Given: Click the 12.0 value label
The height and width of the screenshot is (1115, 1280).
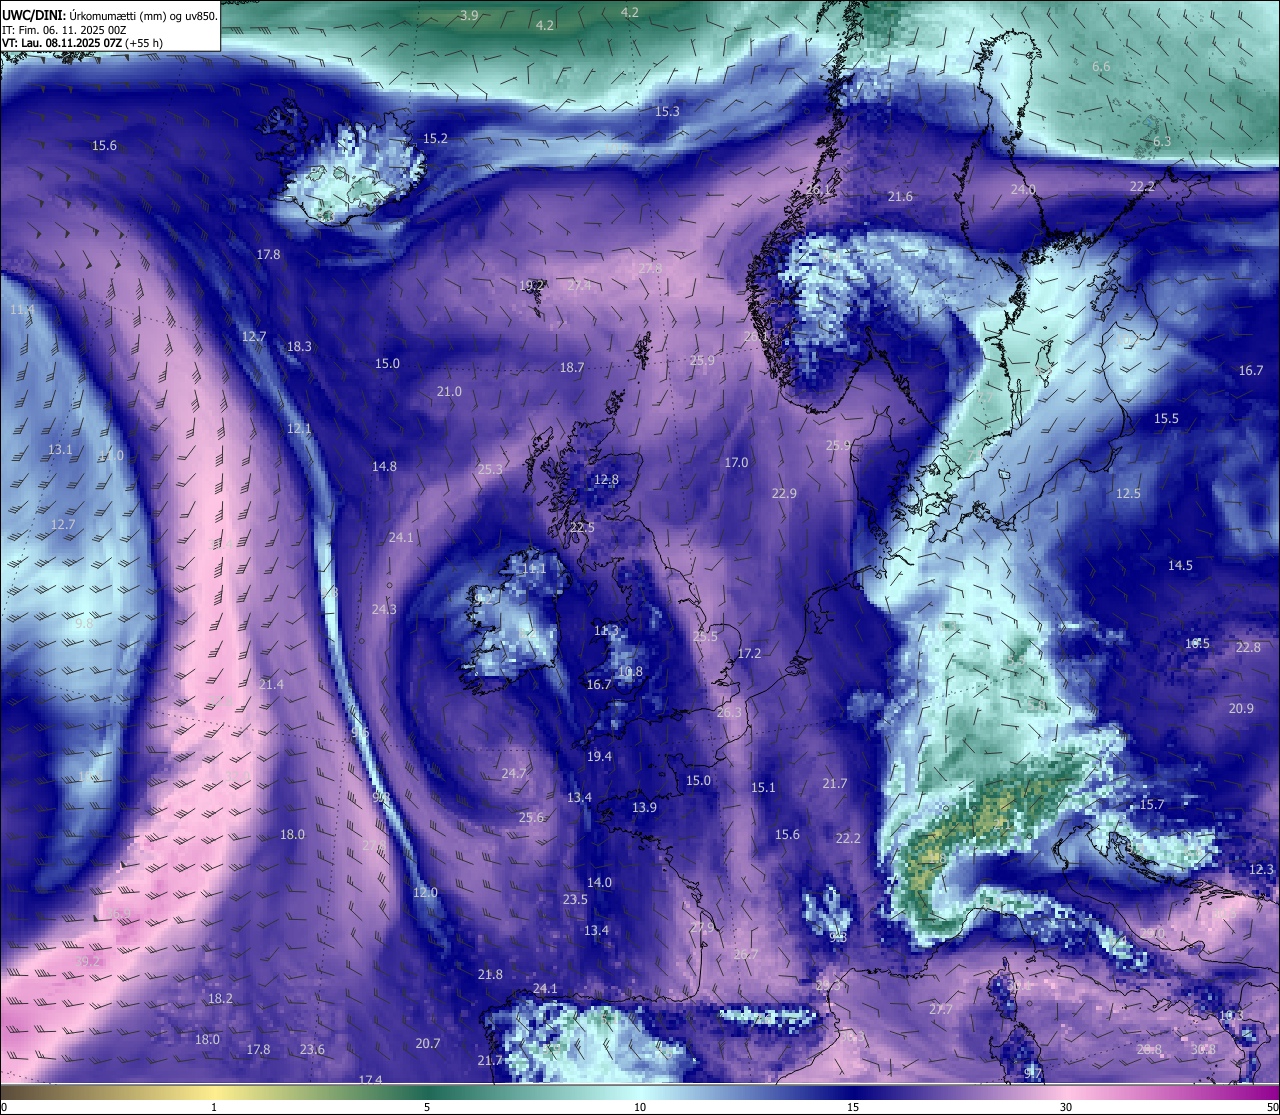Looking at the screenshot, I should click(425, 892).
